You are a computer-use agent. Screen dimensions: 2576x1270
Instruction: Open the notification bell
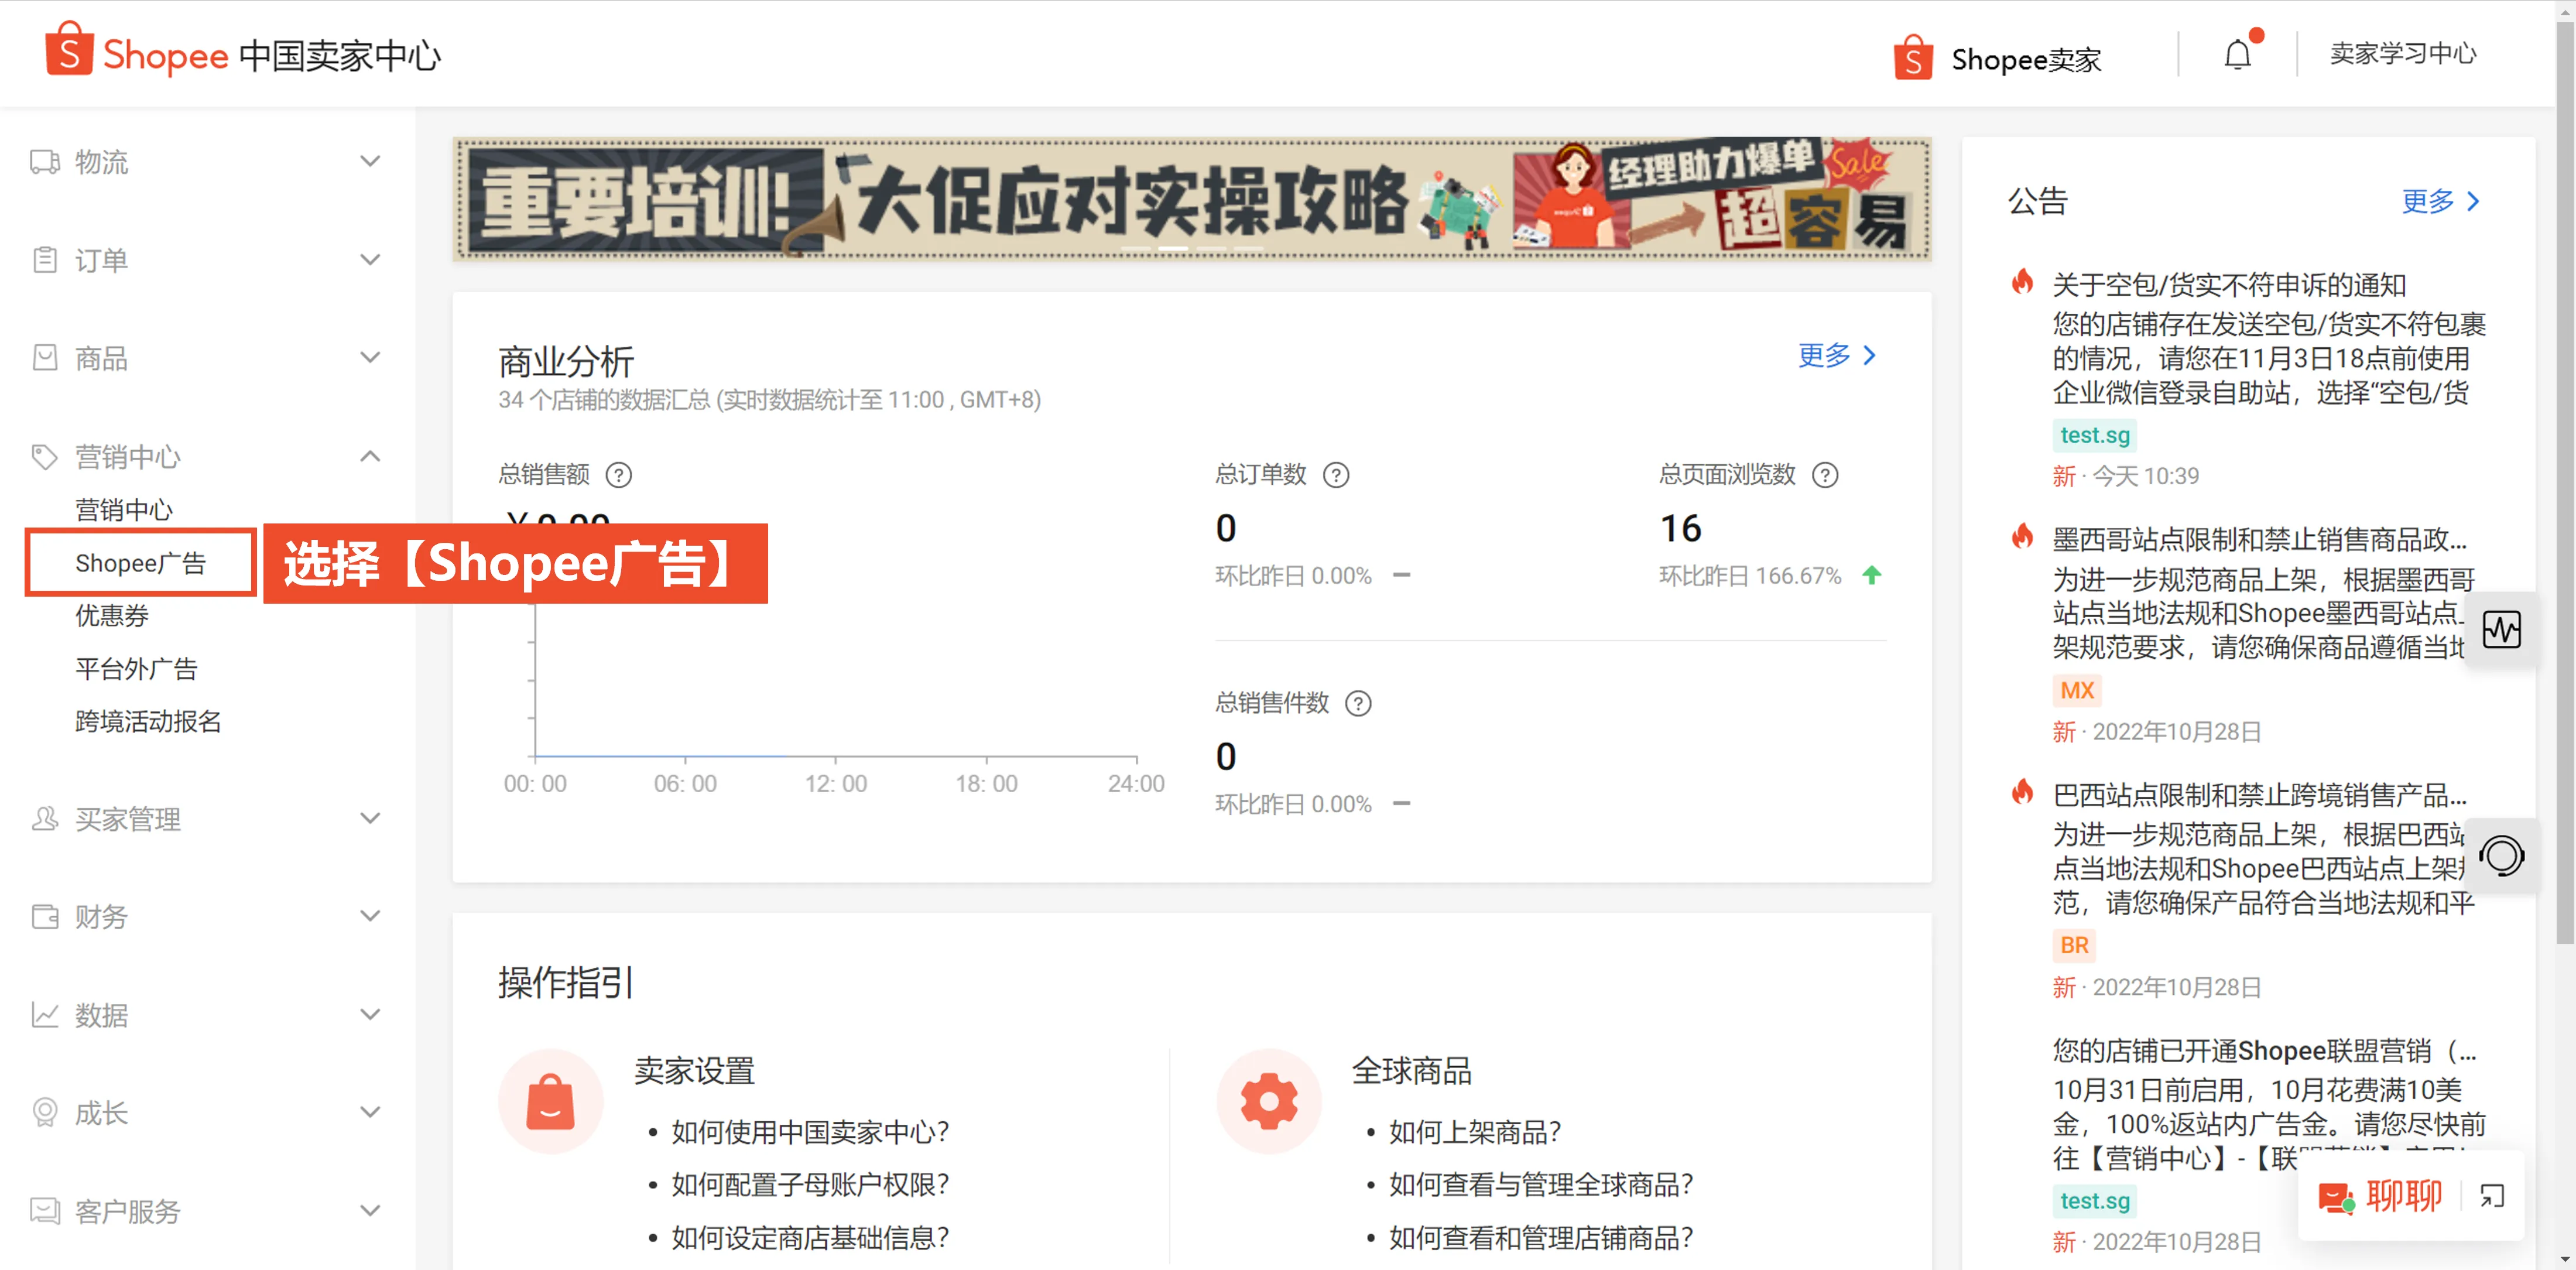(x=2237, y=54)
